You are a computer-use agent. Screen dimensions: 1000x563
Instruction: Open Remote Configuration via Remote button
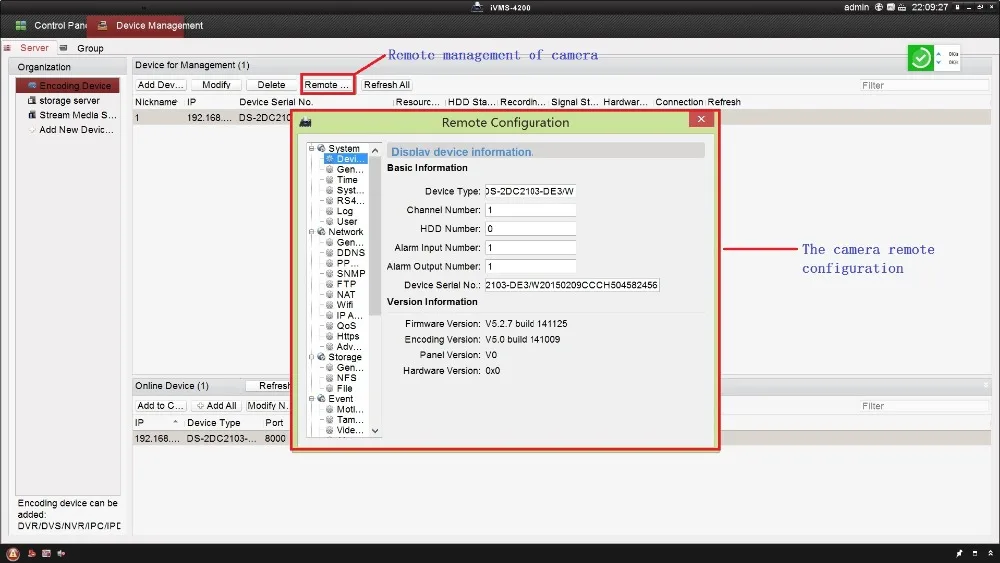(x=327, y=85)
